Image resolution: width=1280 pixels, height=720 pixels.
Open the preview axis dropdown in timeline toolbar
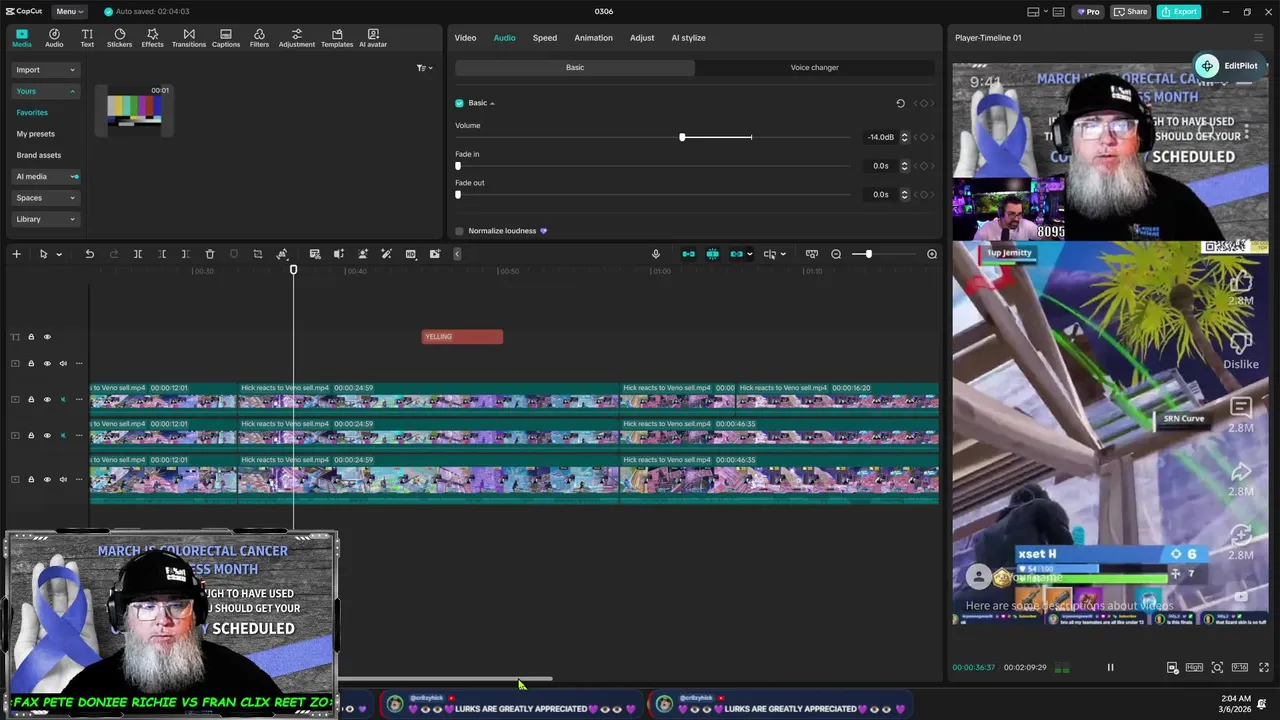tap(783, 254)
